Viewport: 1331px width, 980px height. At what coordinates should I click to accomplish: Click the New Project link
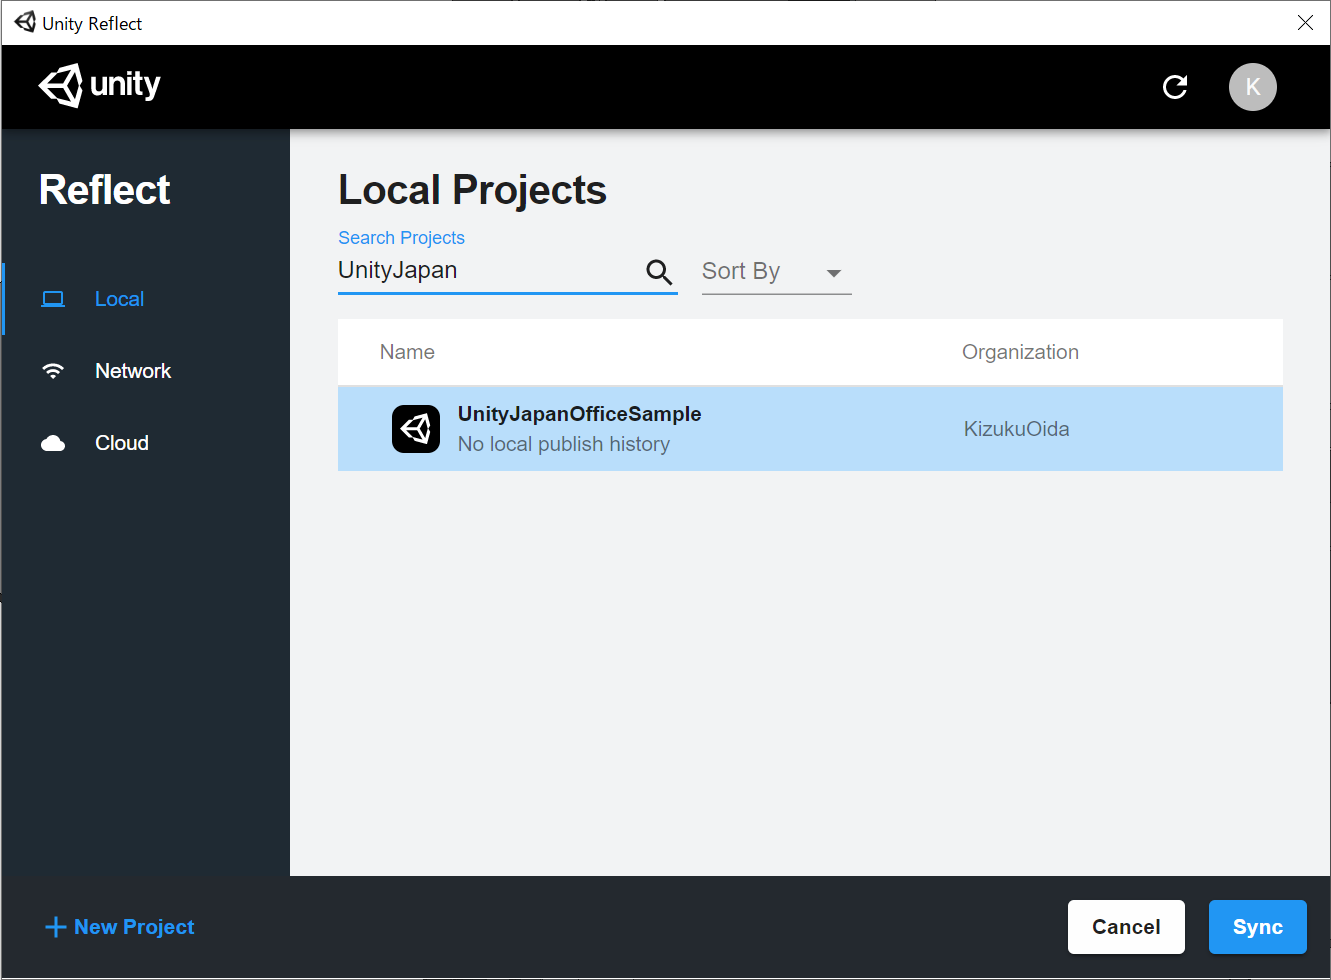tap(134, 927)
